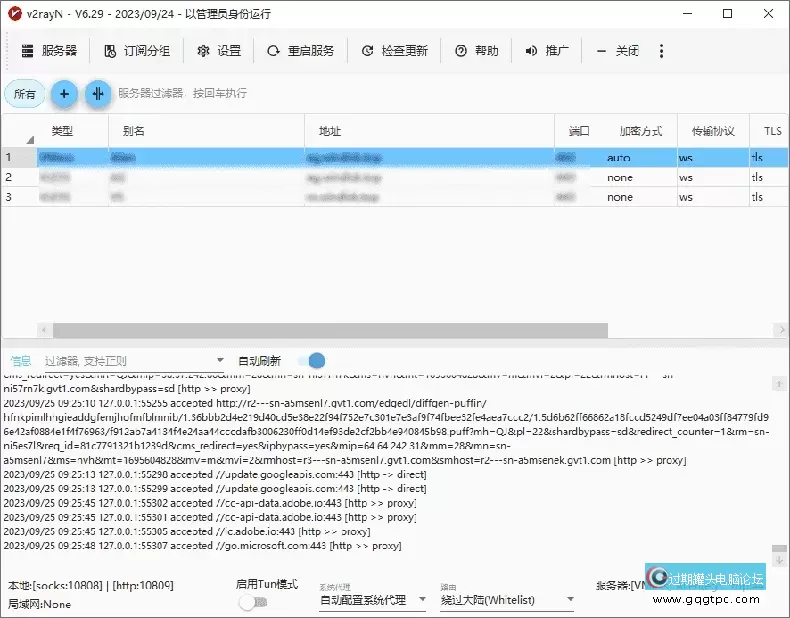The width and height of the screenshot is (790, 618).
Task: Select the 所有 (All) group tab
Action: click(25, 94)
